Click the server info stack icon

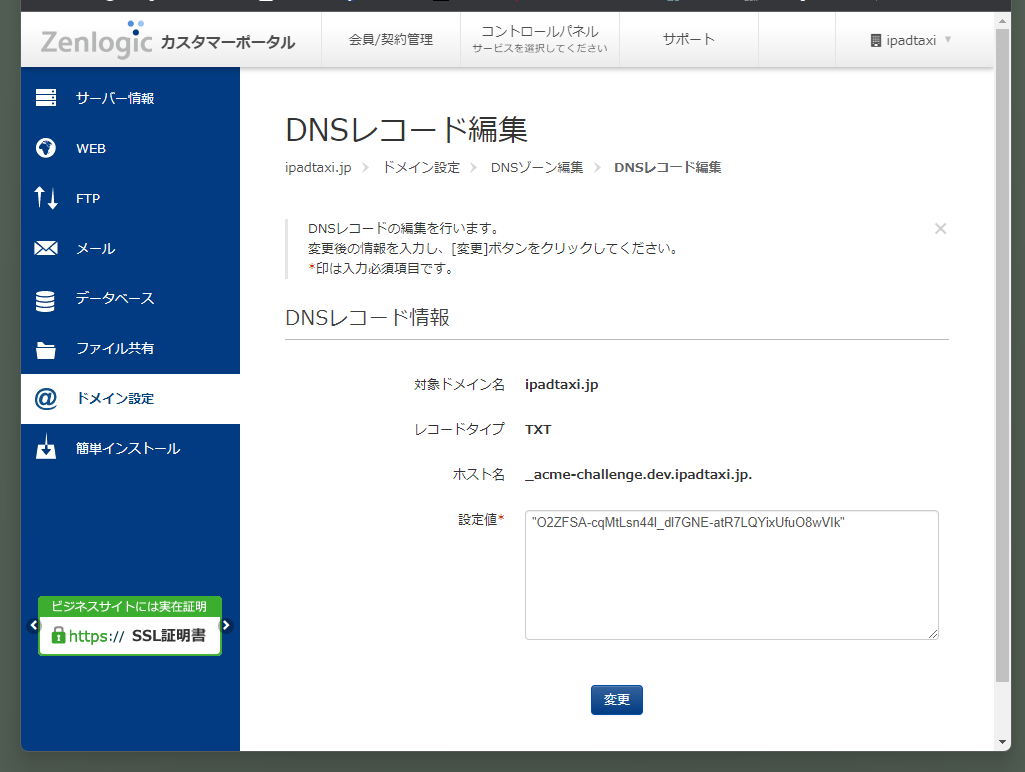(x=46, y=98)
